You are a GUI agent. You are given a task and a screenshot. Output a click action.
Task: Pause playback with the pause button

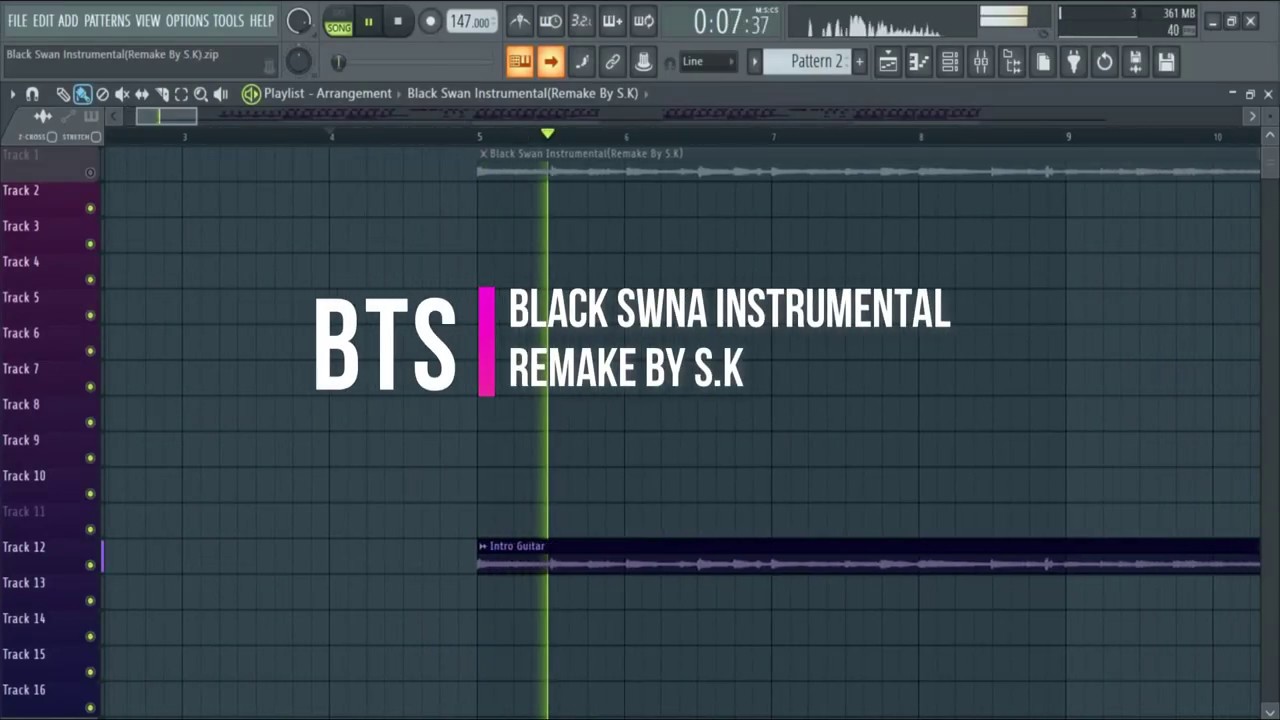[x=368, y=21]
